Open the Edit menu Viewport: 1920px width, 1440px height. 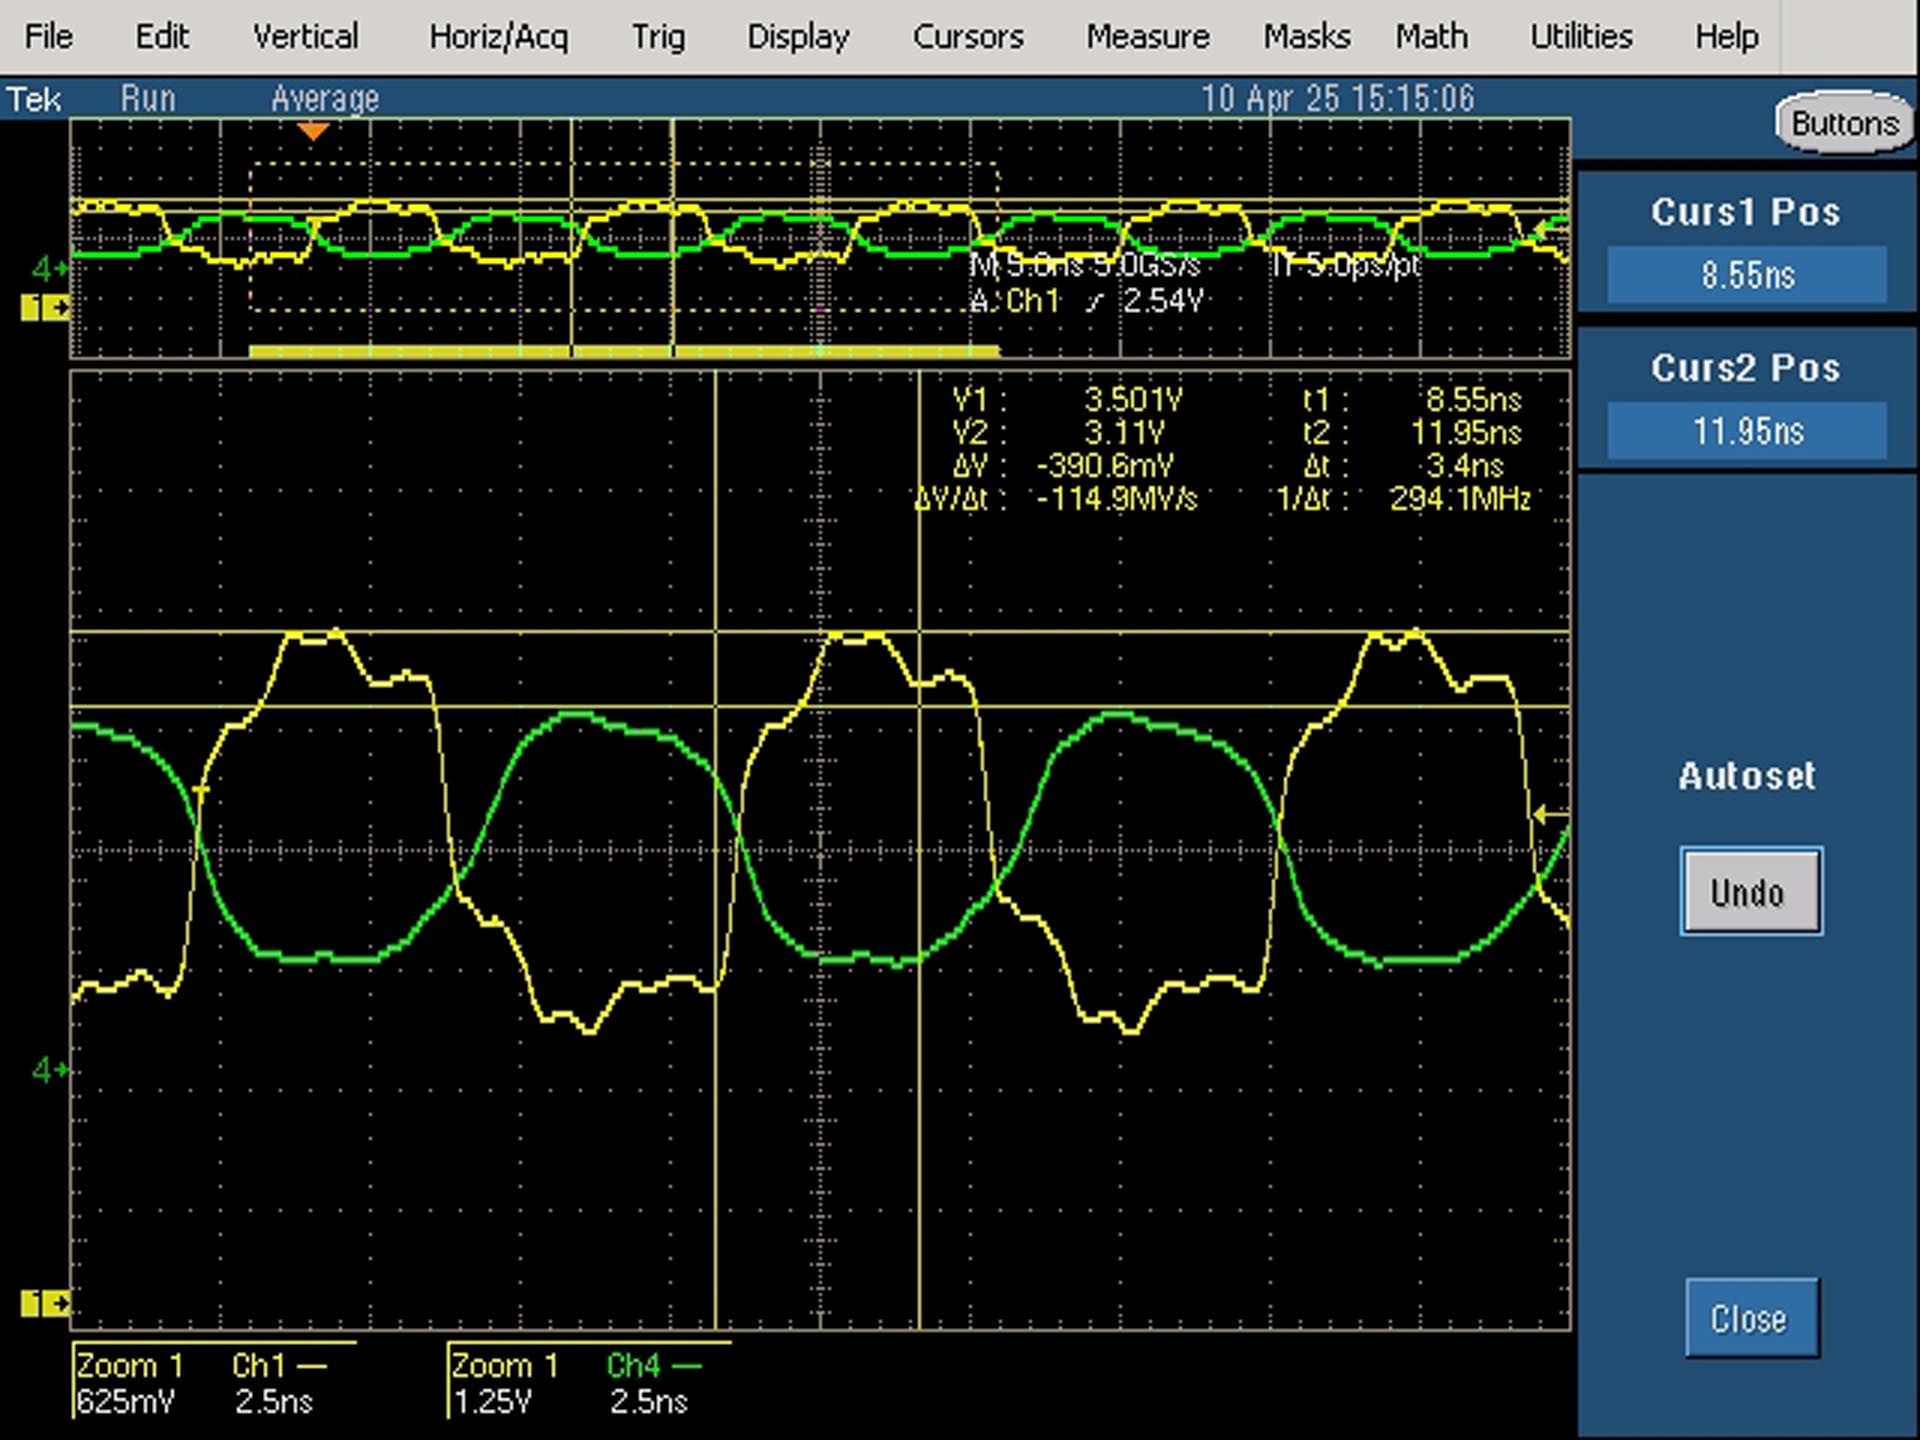click(161, 37)
